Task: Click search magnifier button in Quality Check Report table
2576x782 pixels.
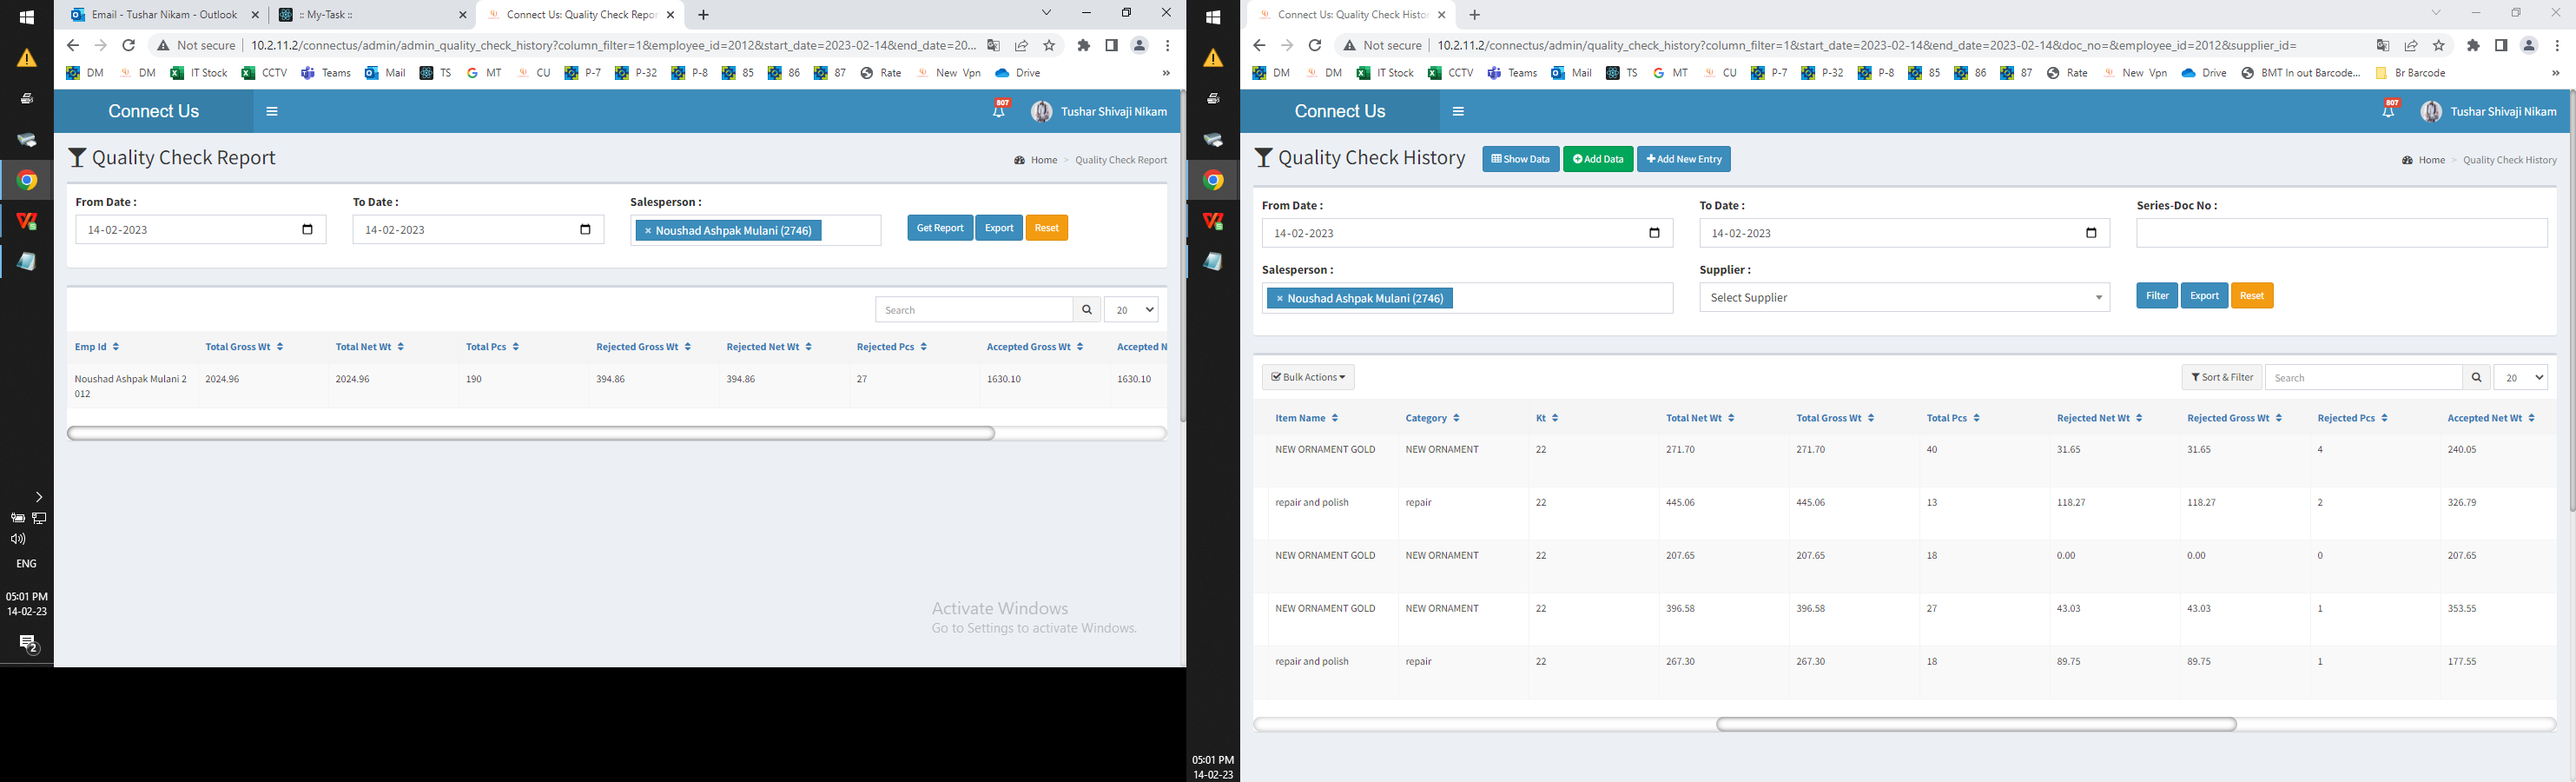Action: coord(1087,310)
